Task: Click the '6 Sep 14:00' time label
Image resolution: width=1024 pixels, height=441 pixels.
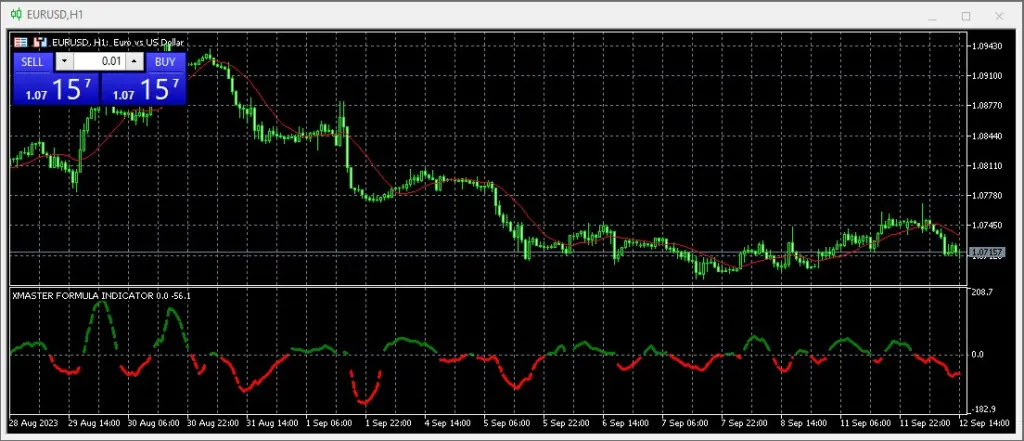Action: (x=626, y=423)
